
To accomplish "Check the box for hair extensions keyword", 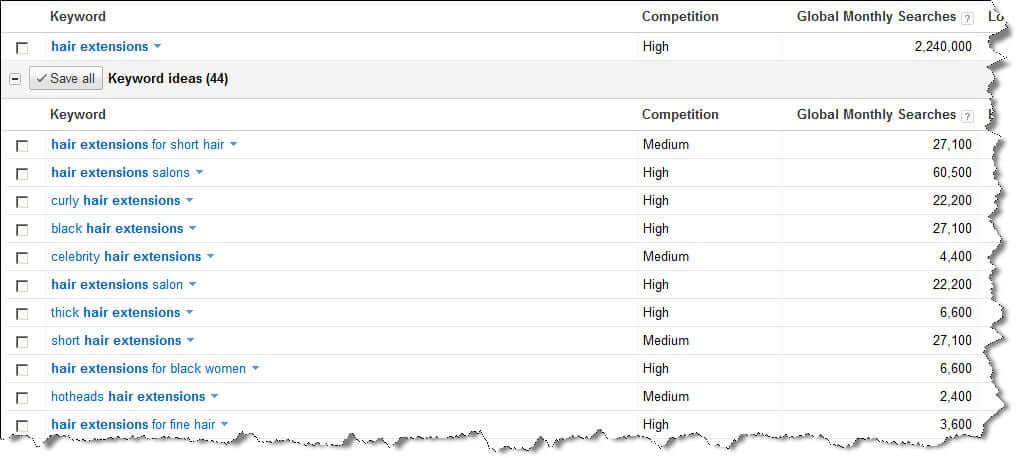I will 22,48.
